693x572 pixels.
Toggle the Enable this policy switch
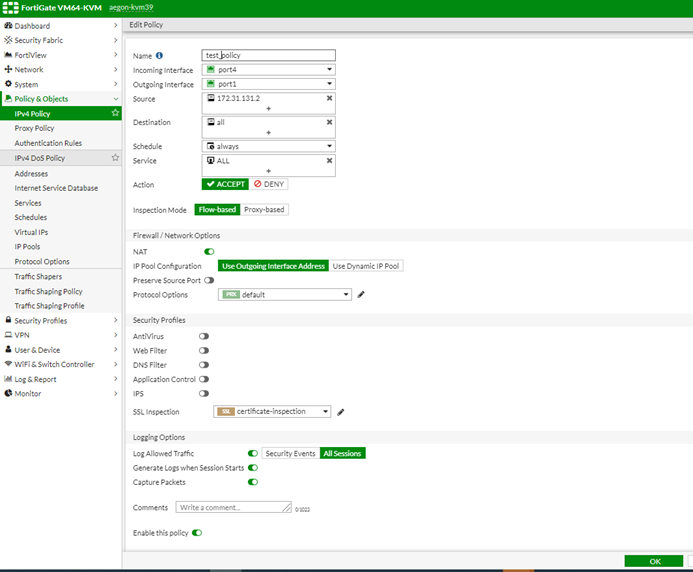click(197, 533)
